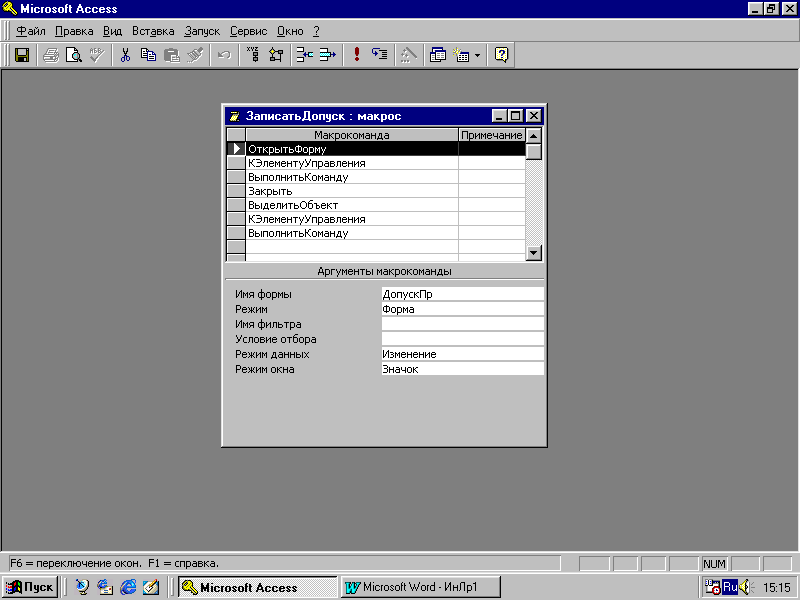800x600 pixels.
Task: Click row selector beside Закрыть
Action: point(236,191)
